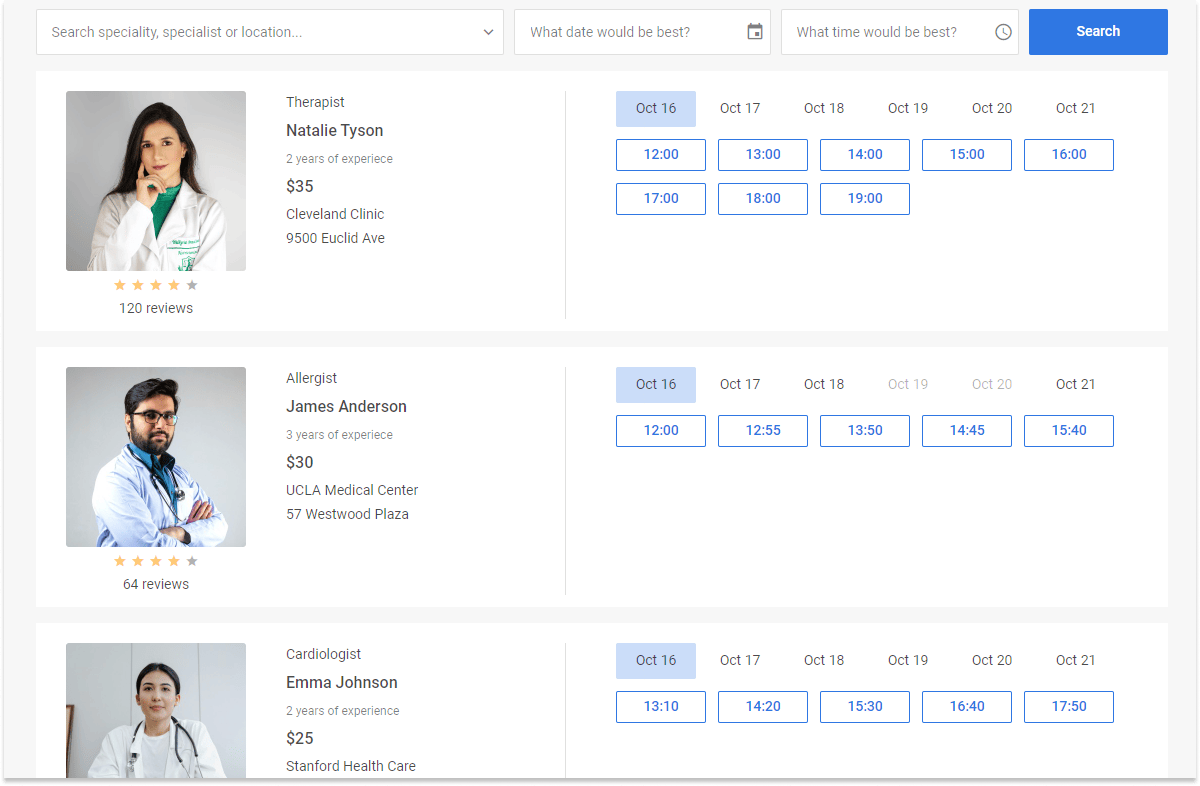Image resolution: width=1200 pixels, height=786 pixels.
Task: Book the 15:00 slot with Natalie Tyson
Action: pos(967,155)
